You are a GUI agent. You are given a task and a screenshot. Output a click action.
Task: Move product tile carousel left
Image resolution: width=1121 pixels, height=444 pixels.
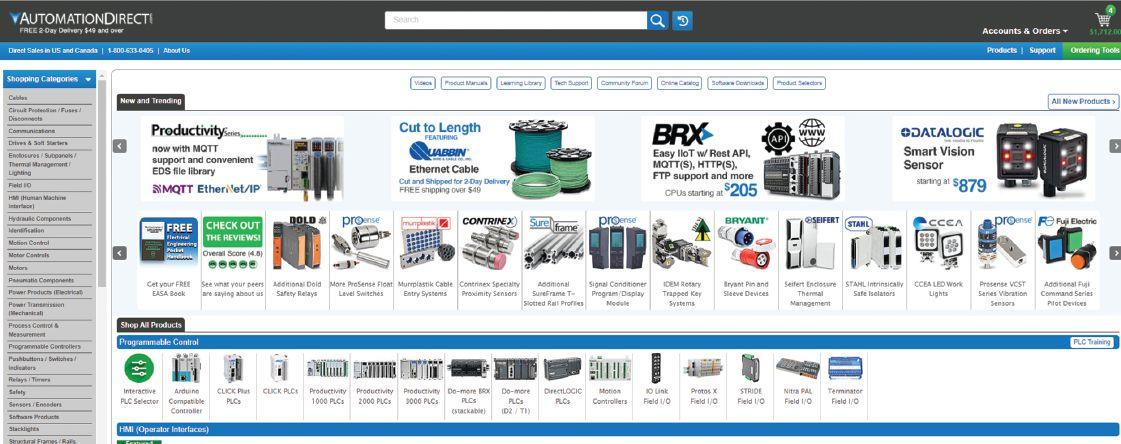[x=120, y=253]
